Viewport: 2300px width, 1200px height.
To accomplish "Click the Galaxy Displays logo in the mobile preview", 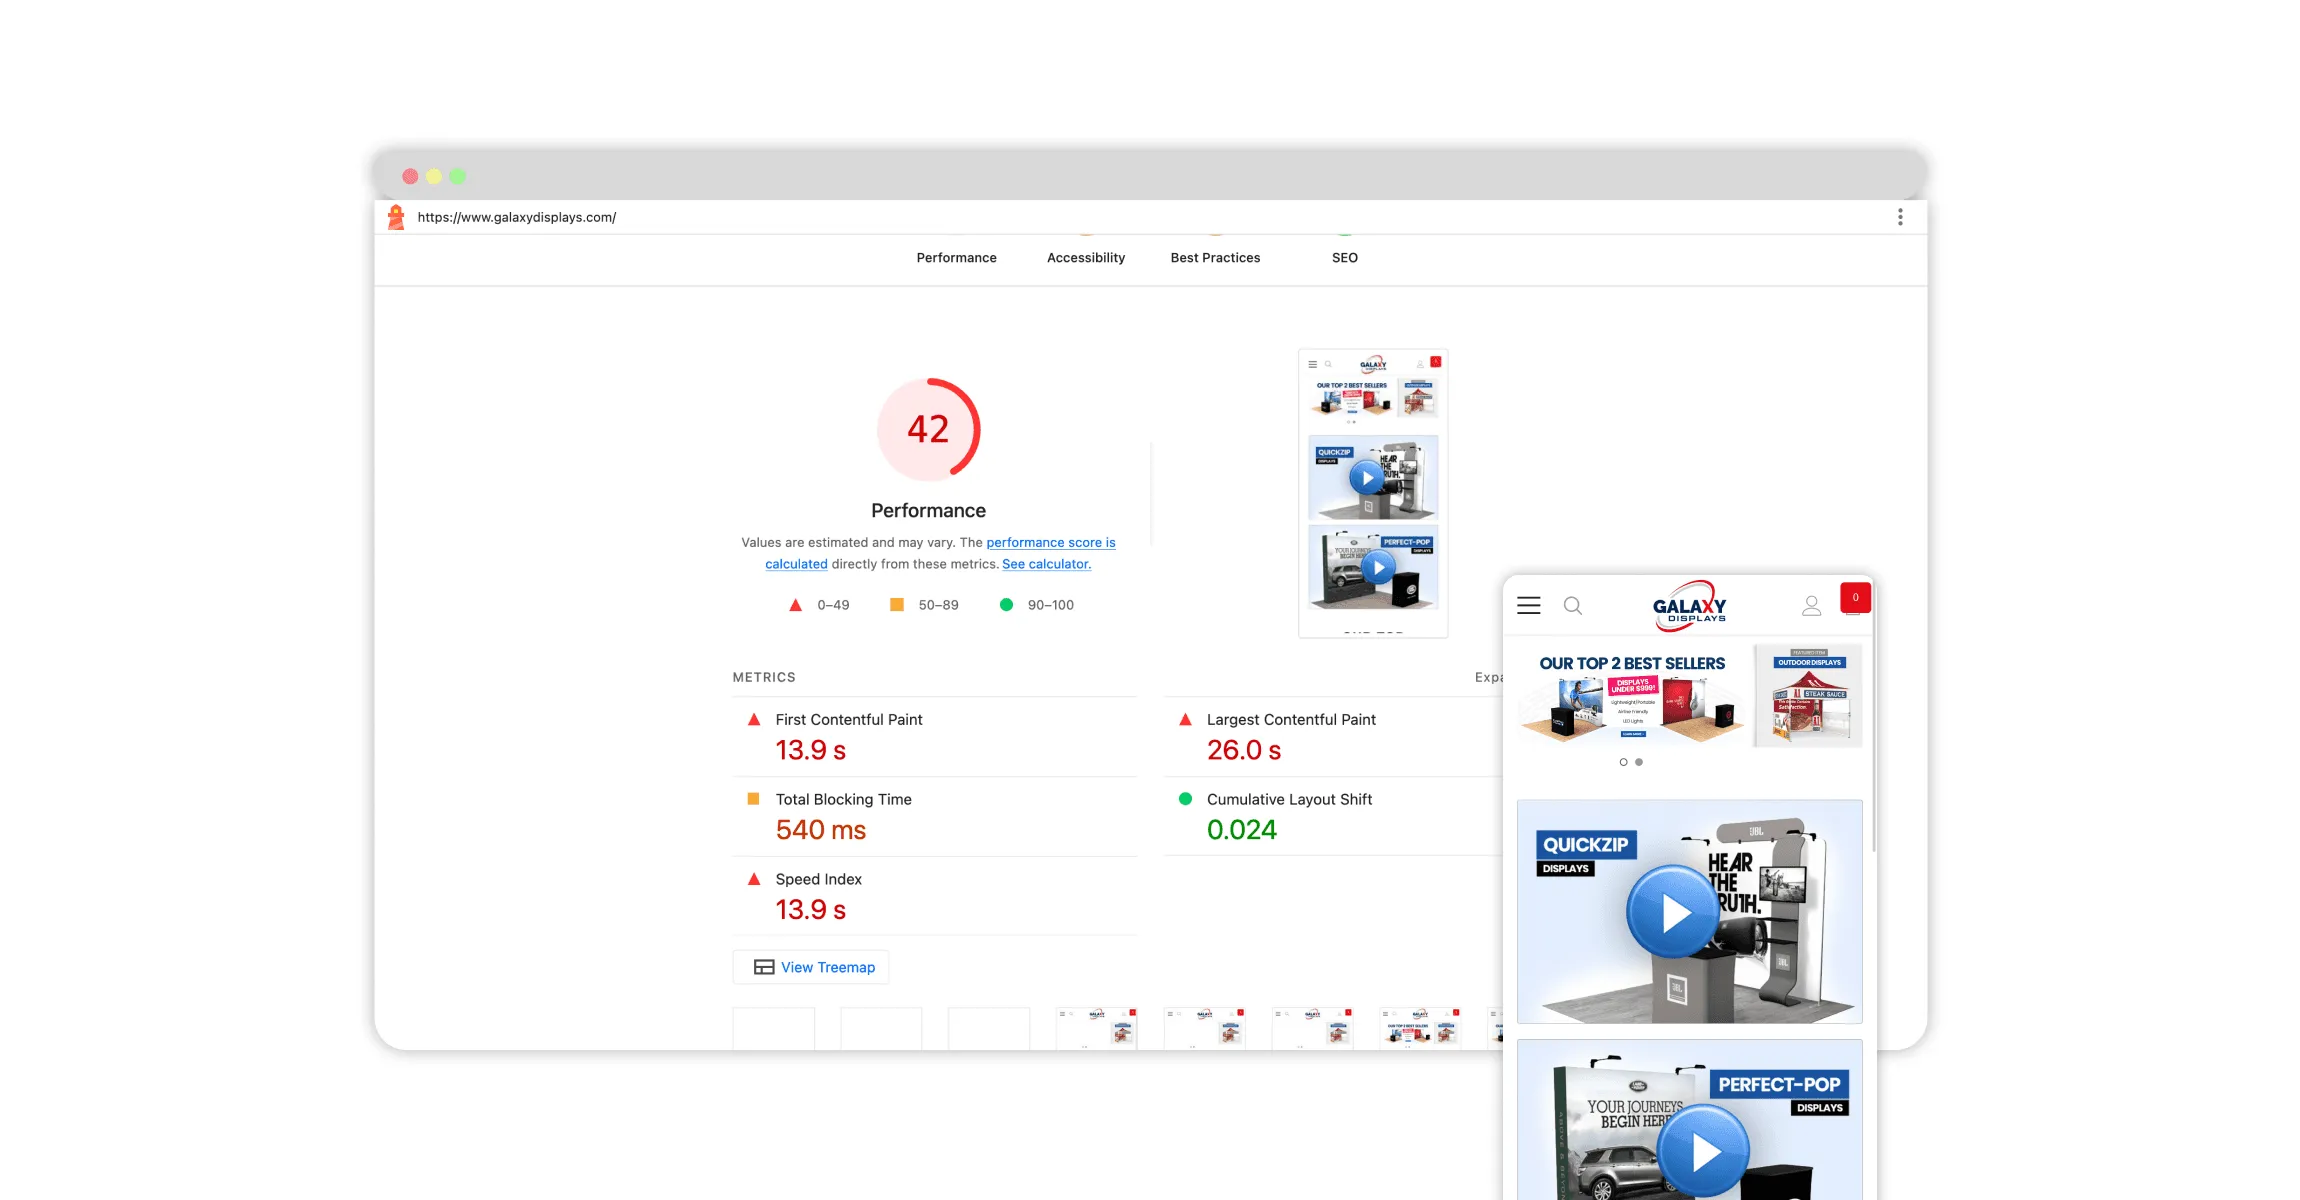I will 1690,606.
